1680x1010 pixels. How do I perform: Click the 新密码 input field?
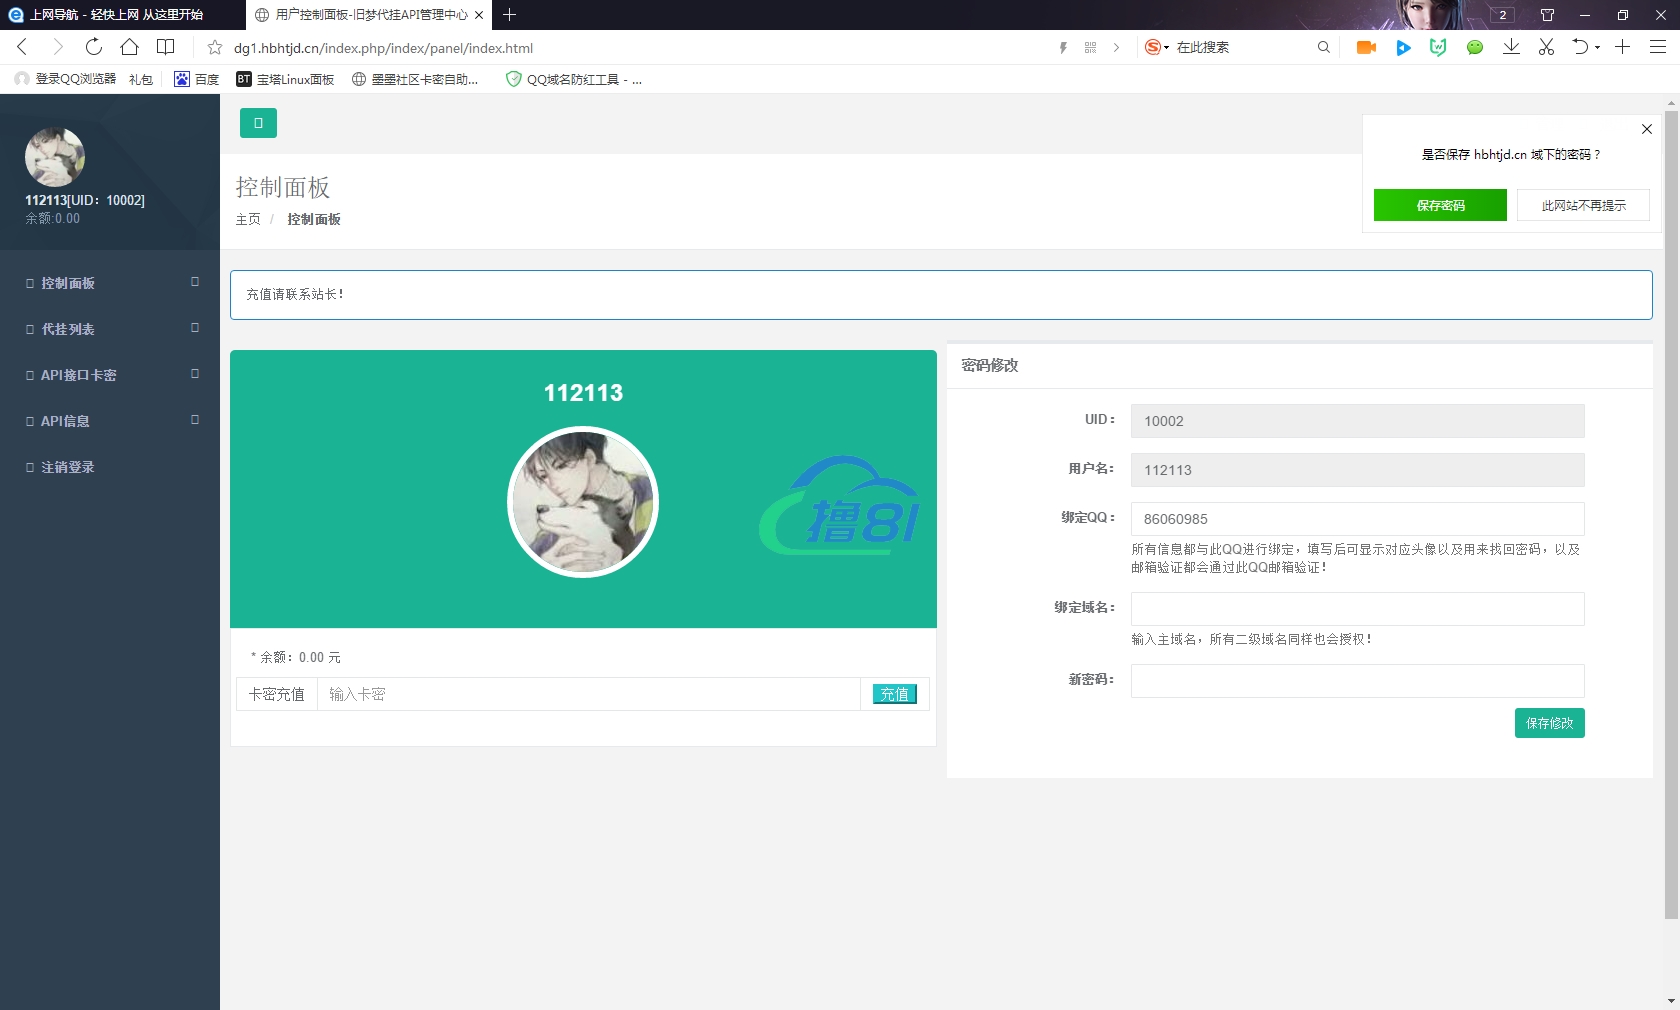(x=1357, y=681)
